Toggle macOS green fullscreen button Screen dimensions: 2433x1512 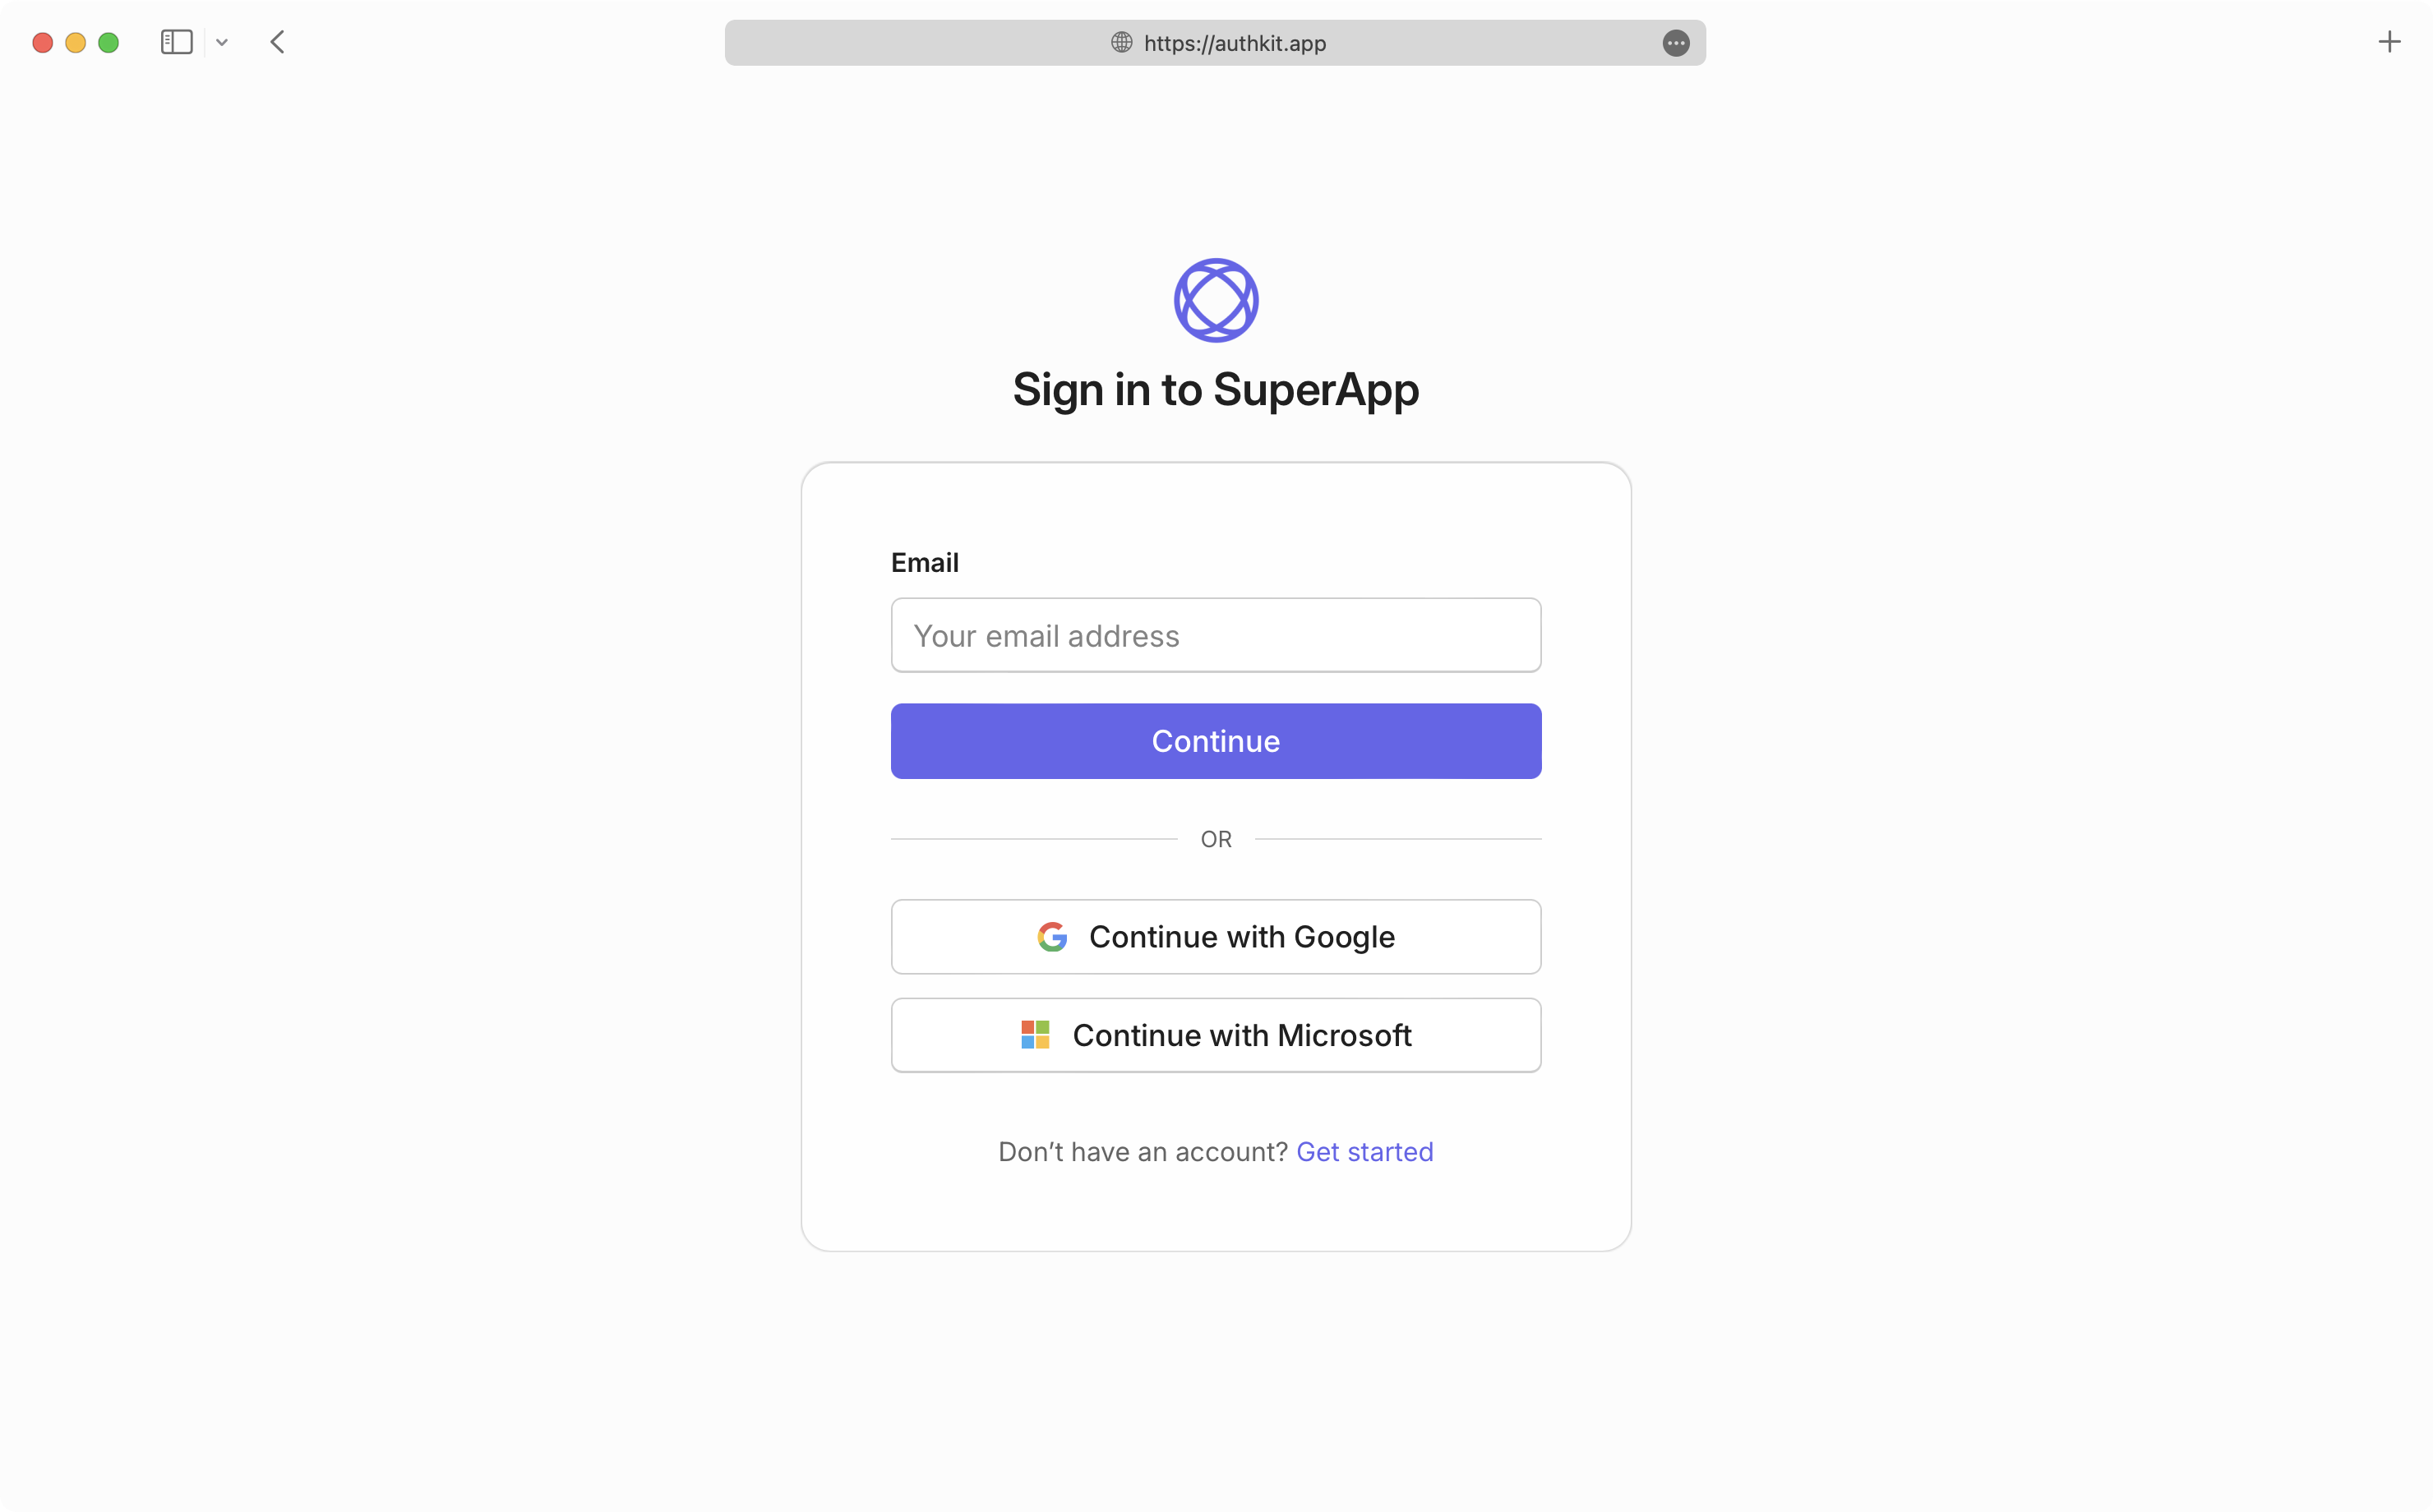tap(108, 42)
